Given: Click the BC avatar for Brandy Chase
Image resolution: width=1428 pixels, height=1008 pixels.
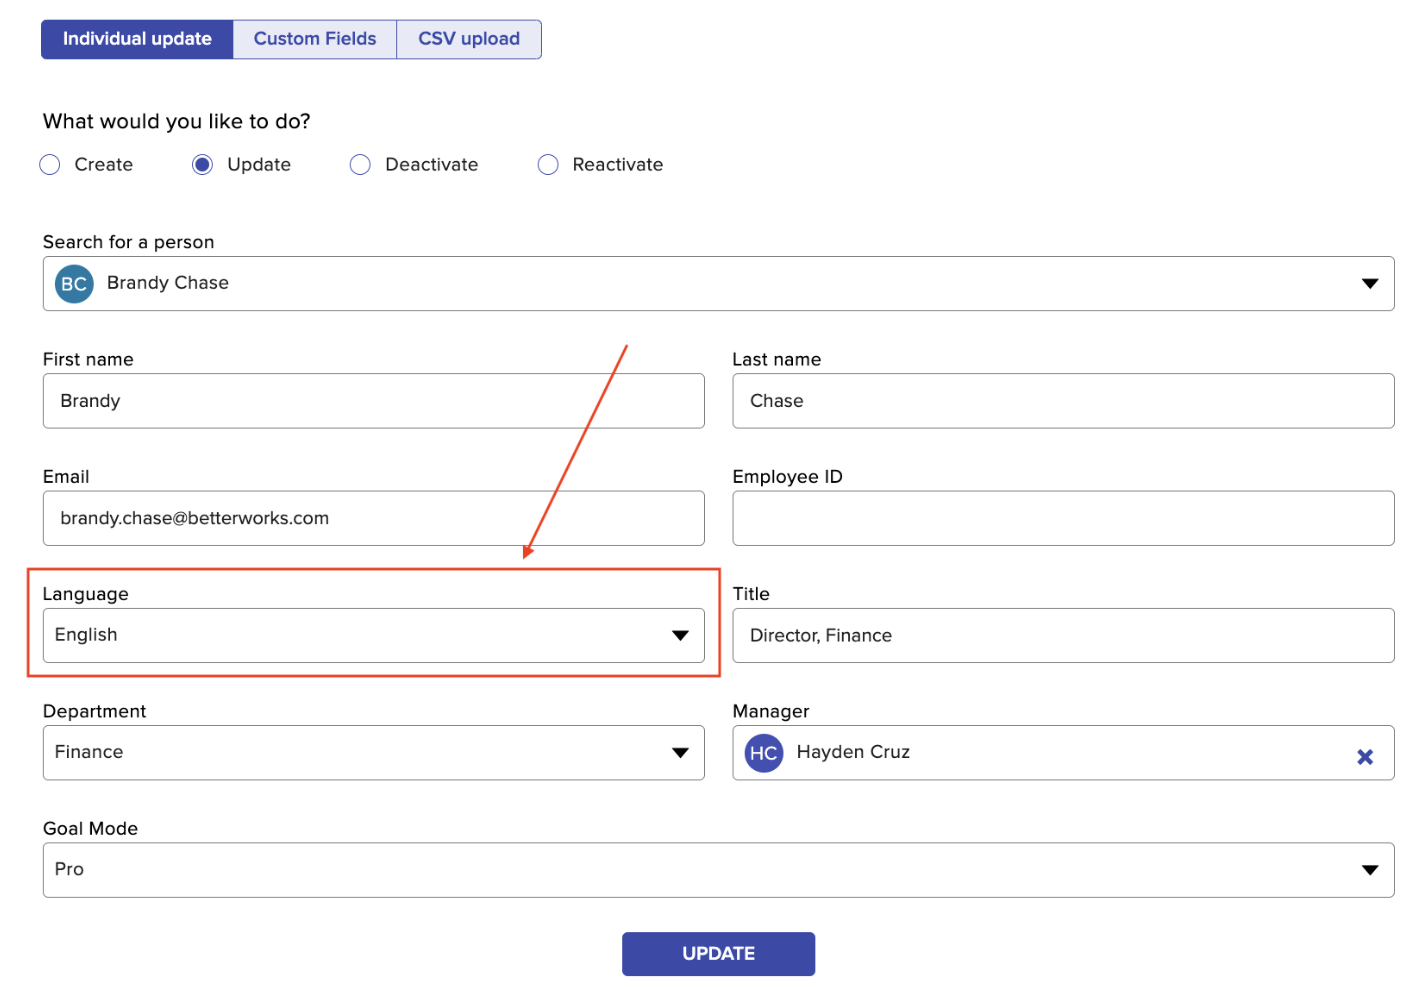Looking at the screenshot, I should point(74,284).
